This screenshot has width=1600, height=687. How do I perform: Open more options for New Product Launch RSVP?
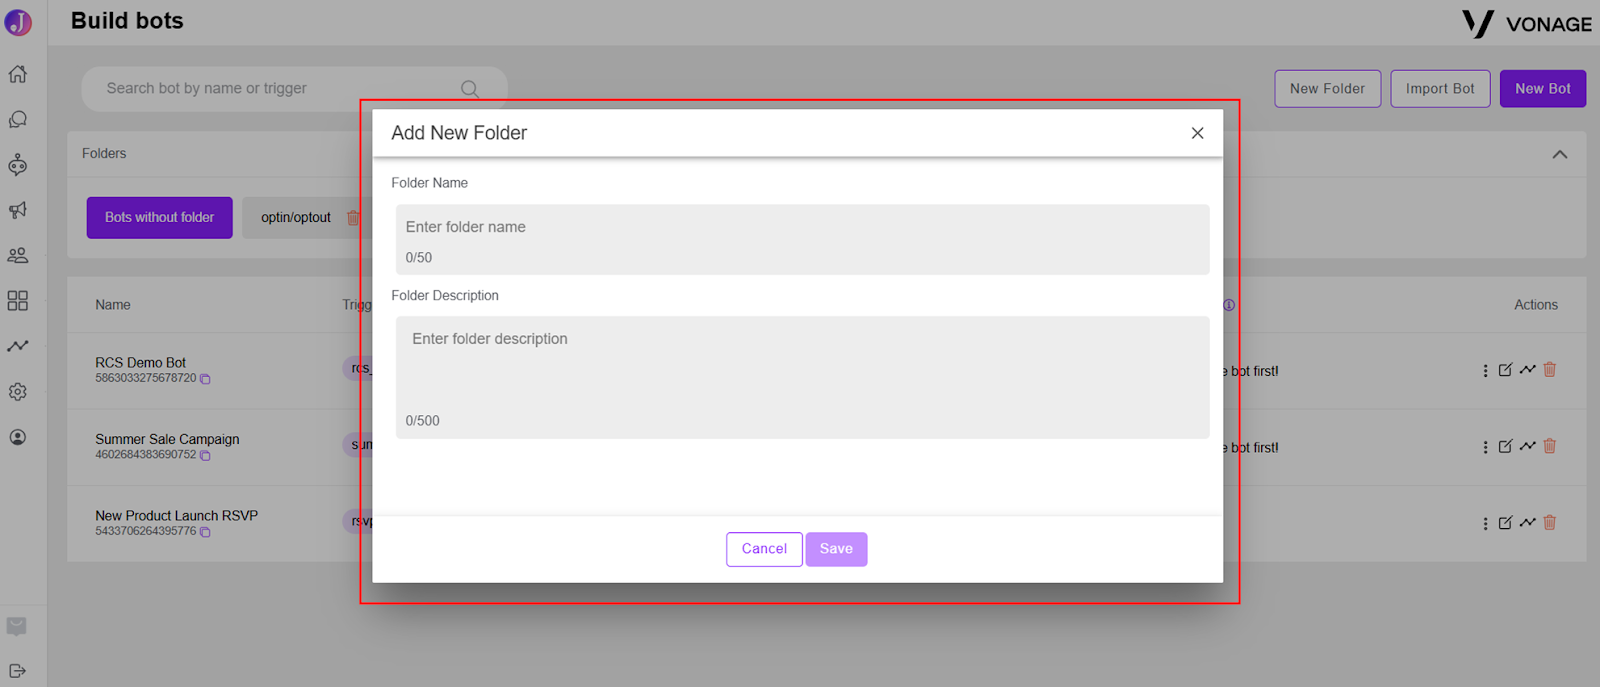click(x=1485, y=524)
